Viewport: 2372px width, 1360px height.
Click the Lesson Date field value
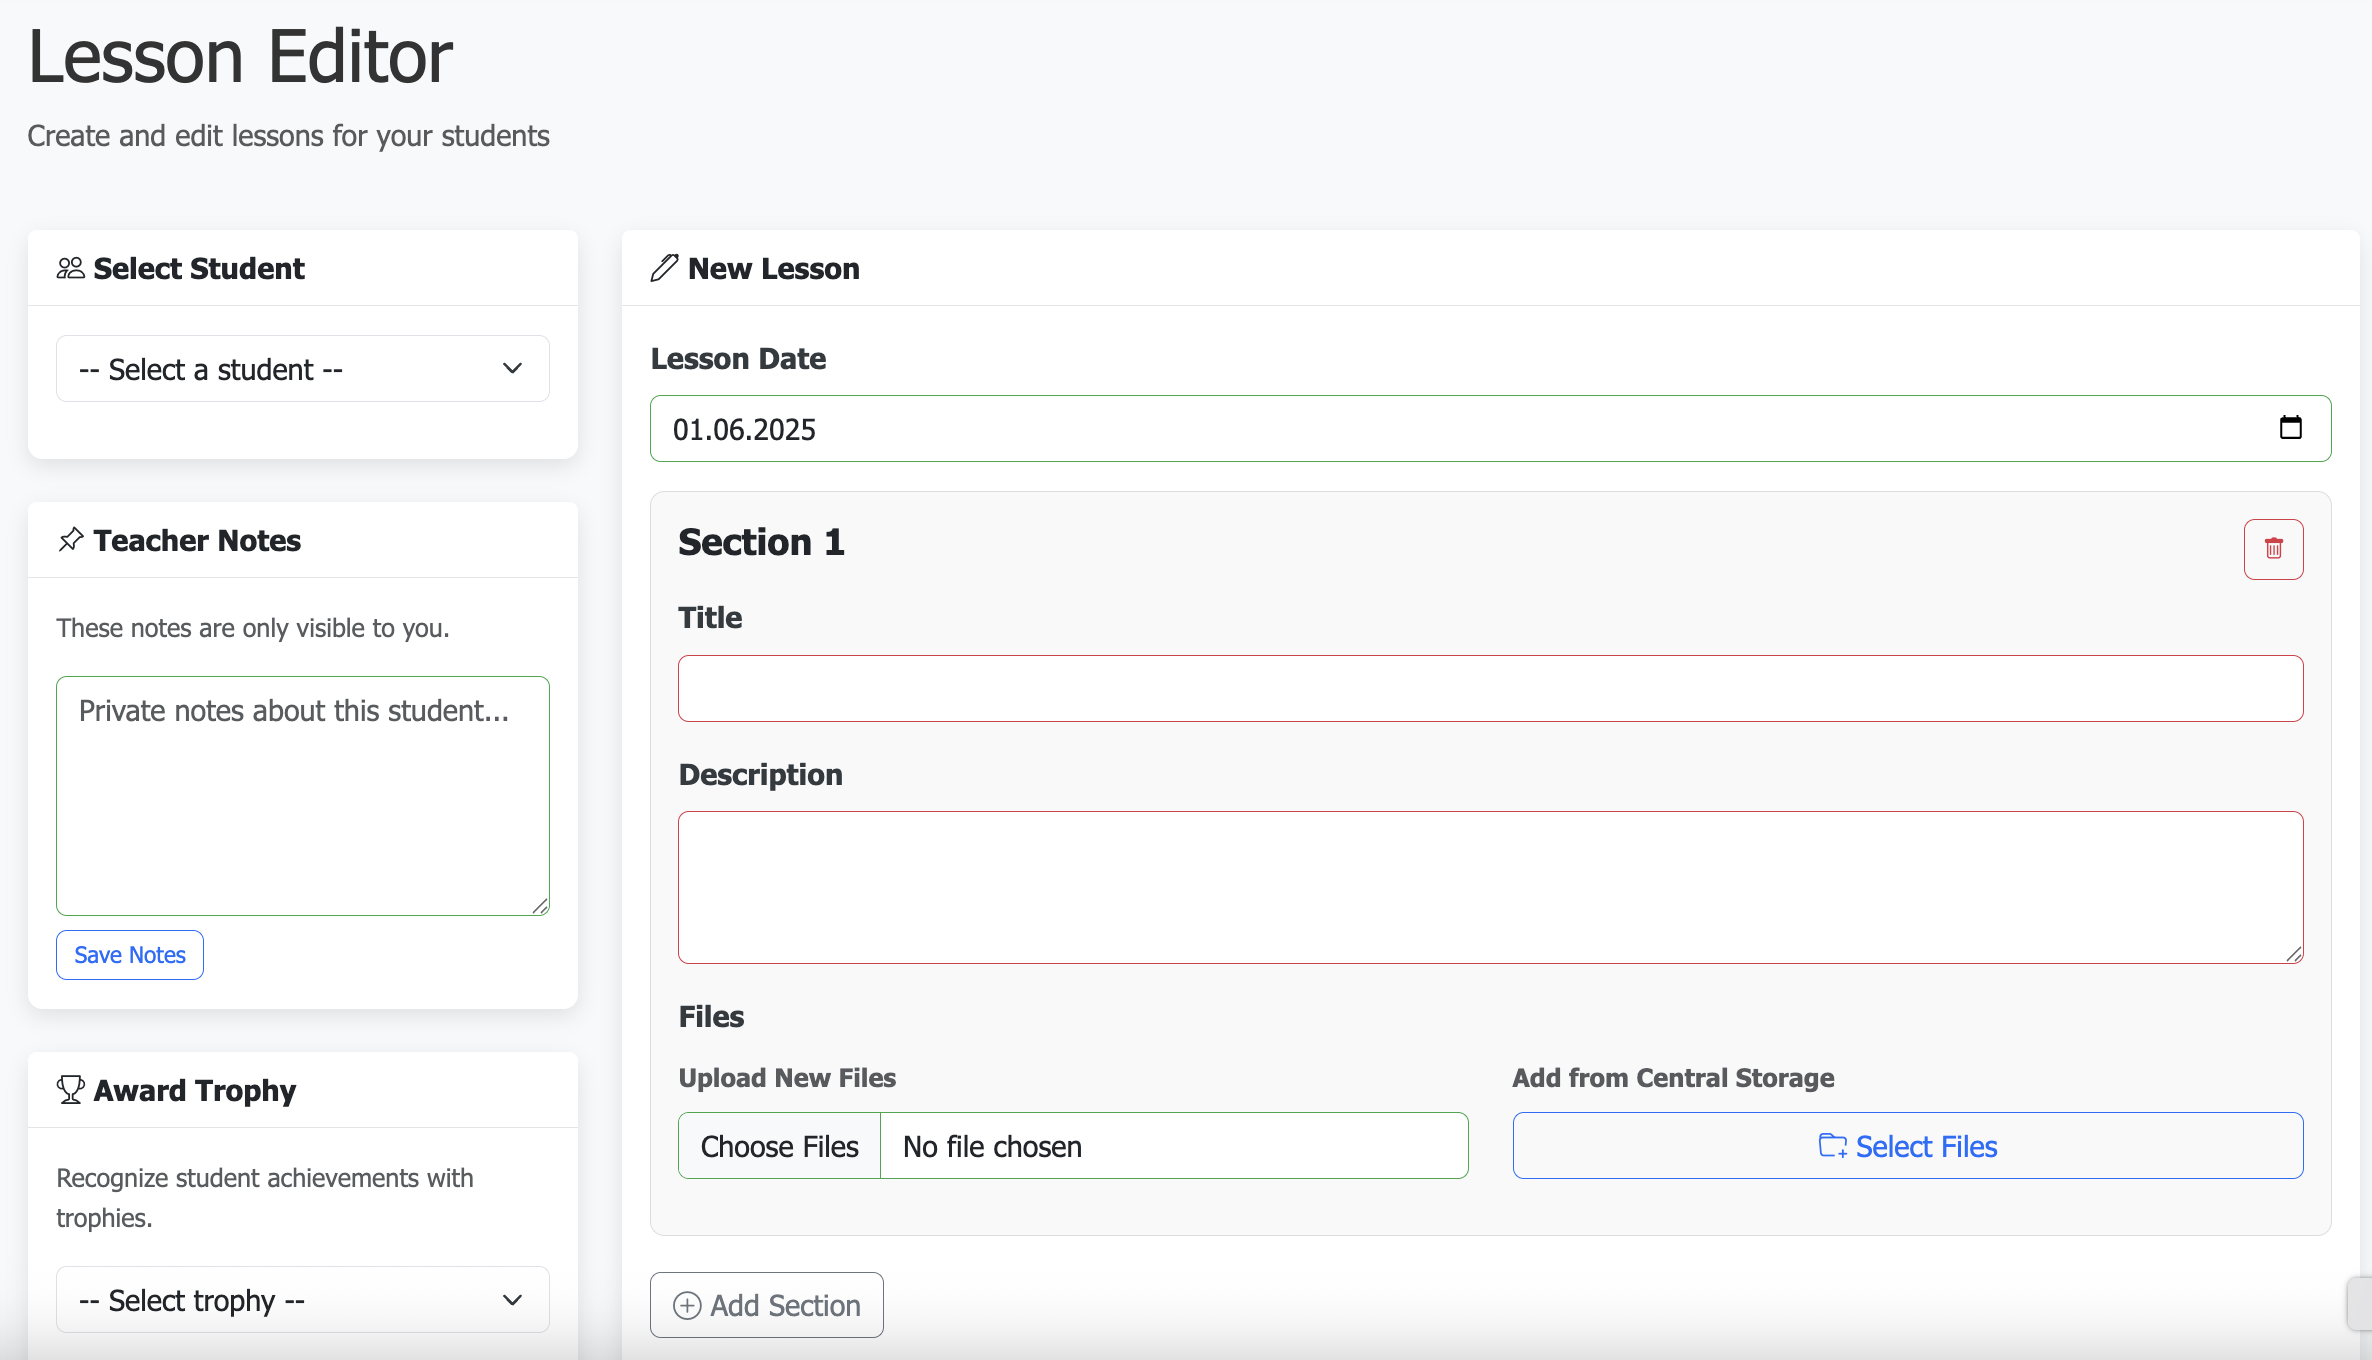click(745, 430)
